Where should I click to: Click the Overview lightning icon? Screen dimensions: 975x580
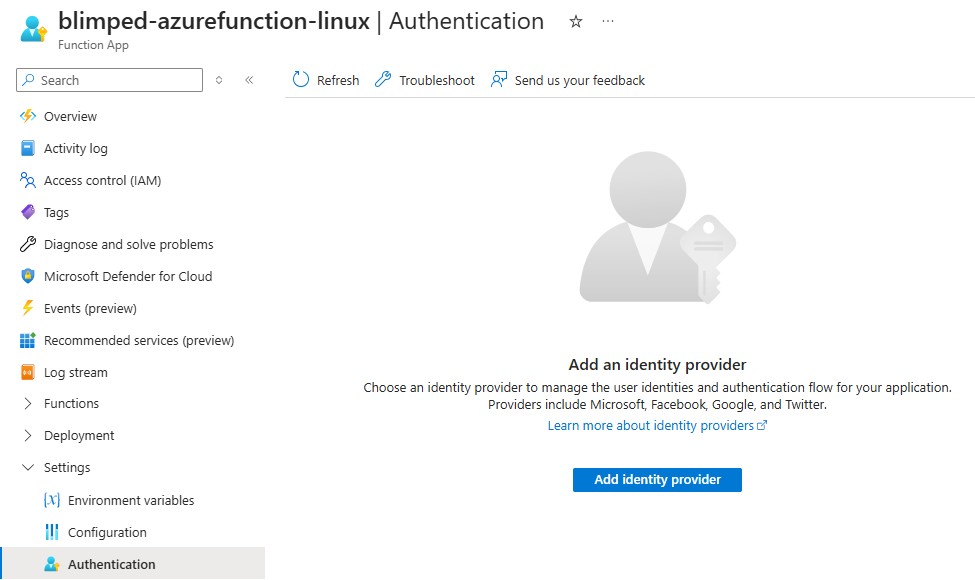[28, 116]
